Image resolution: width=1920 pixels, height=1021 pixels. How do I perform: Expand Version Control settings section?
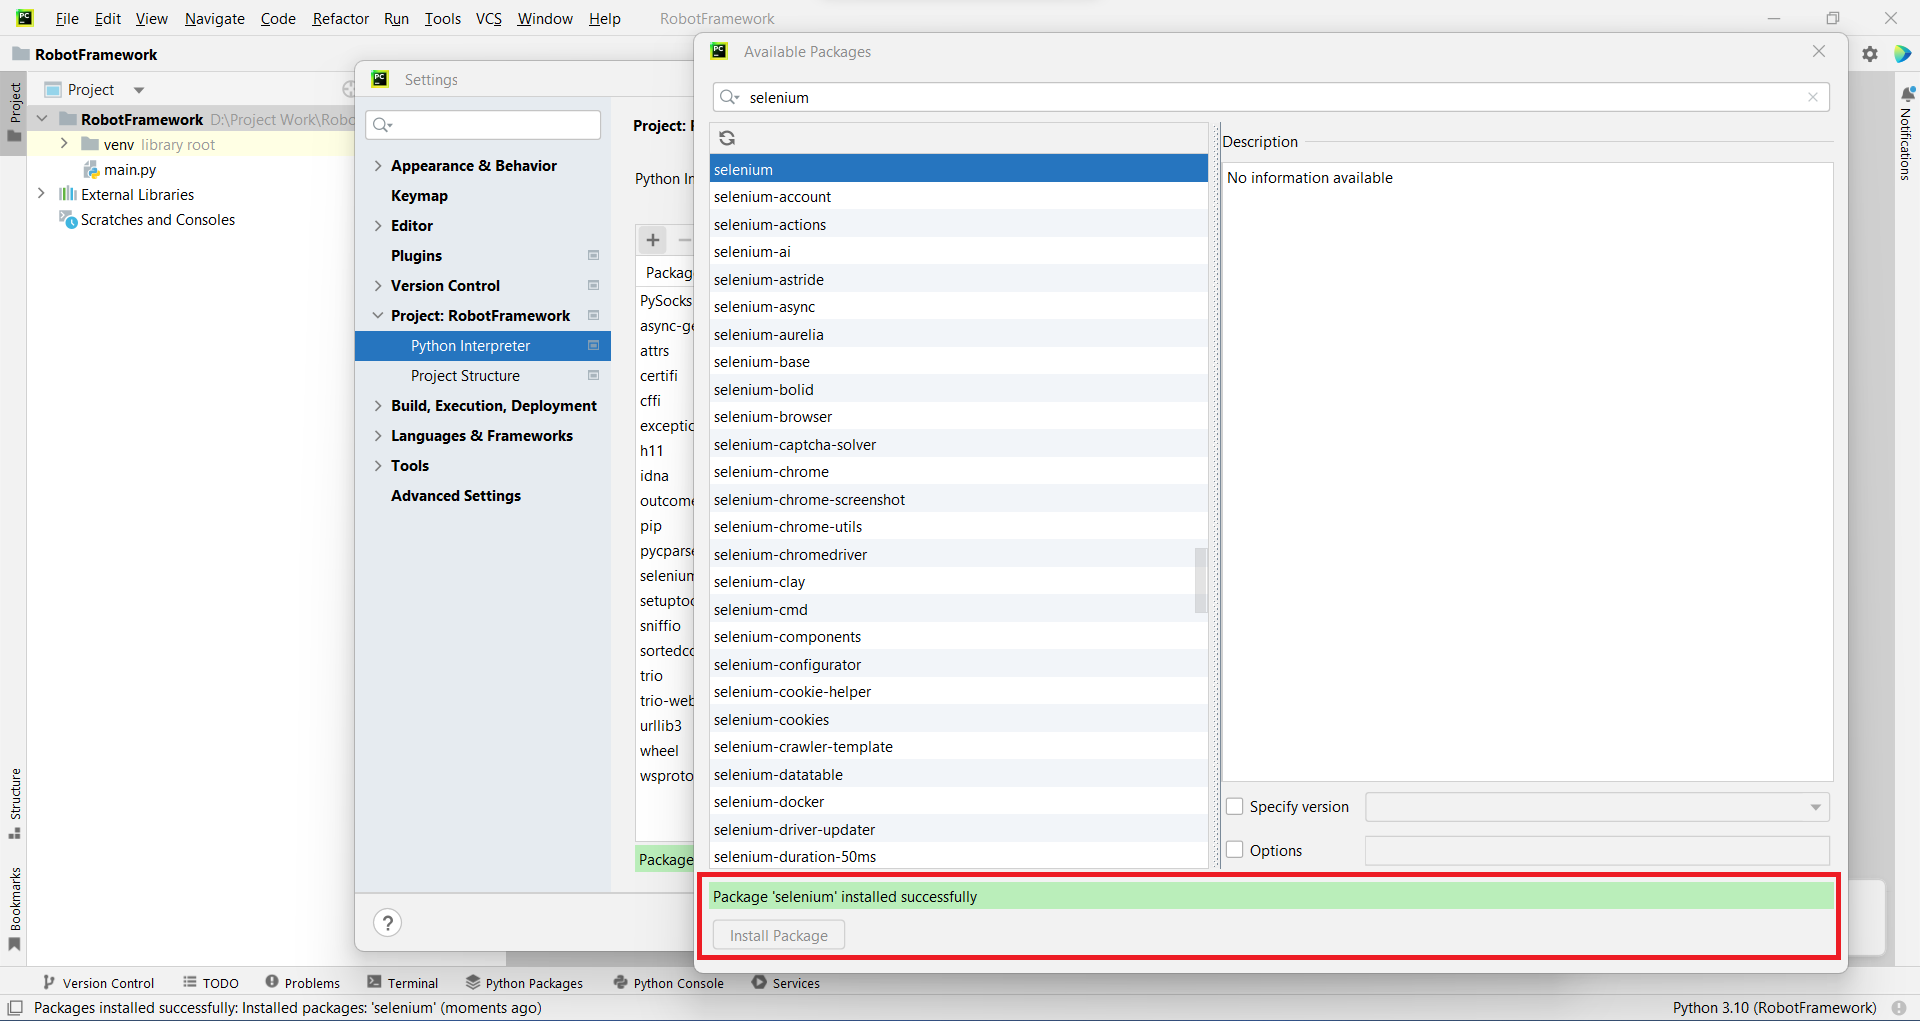tap(378, 286)
